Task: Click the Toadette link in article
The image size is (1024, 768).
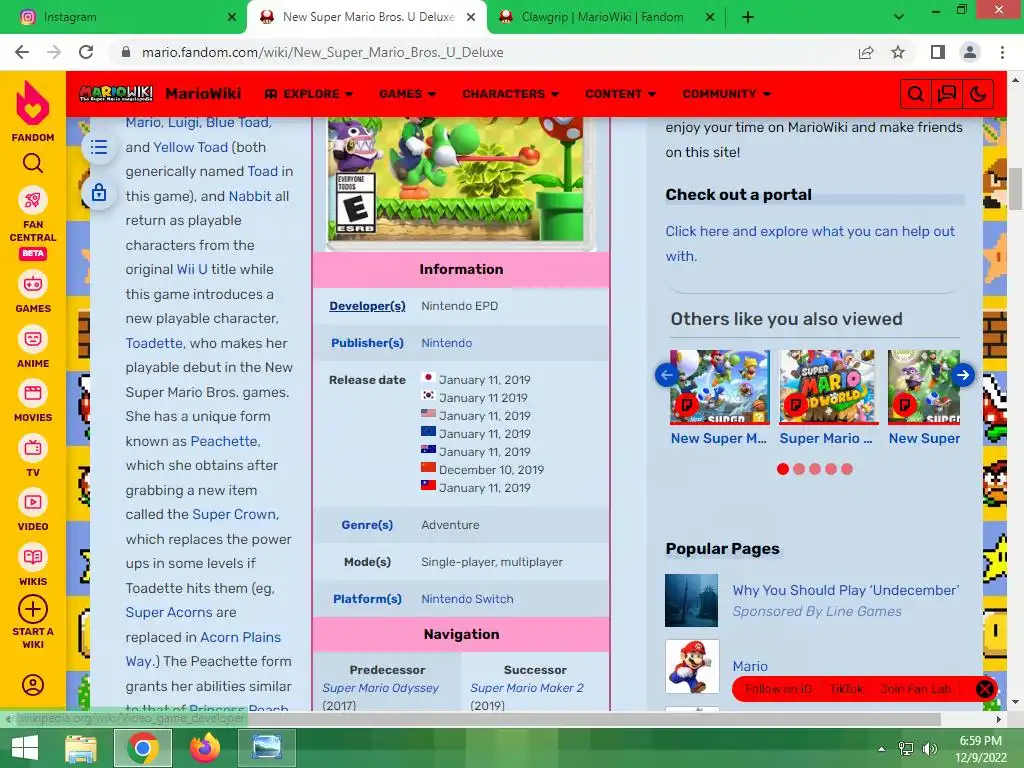Action: click(x=154, y=343)
